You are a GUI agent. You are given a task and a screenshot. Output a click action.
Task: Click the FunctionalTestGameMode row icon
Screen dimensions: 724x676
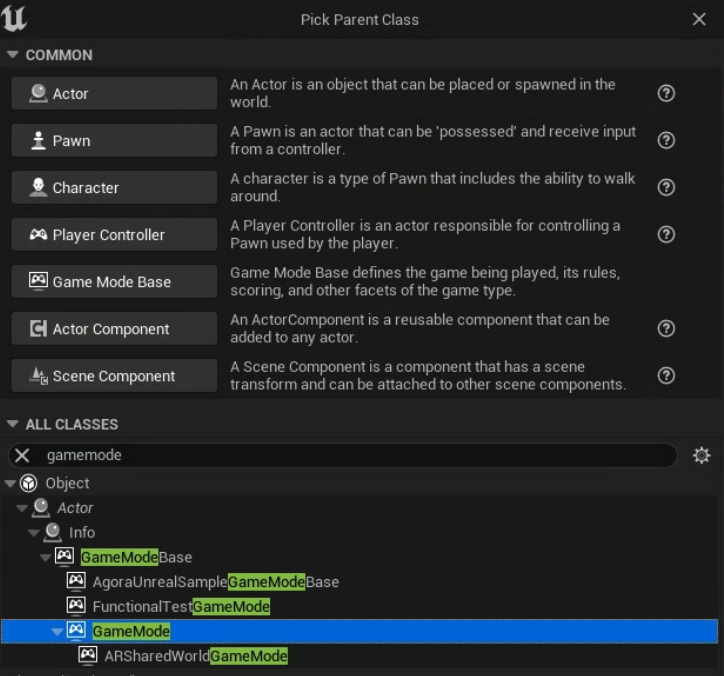[76, 605]
